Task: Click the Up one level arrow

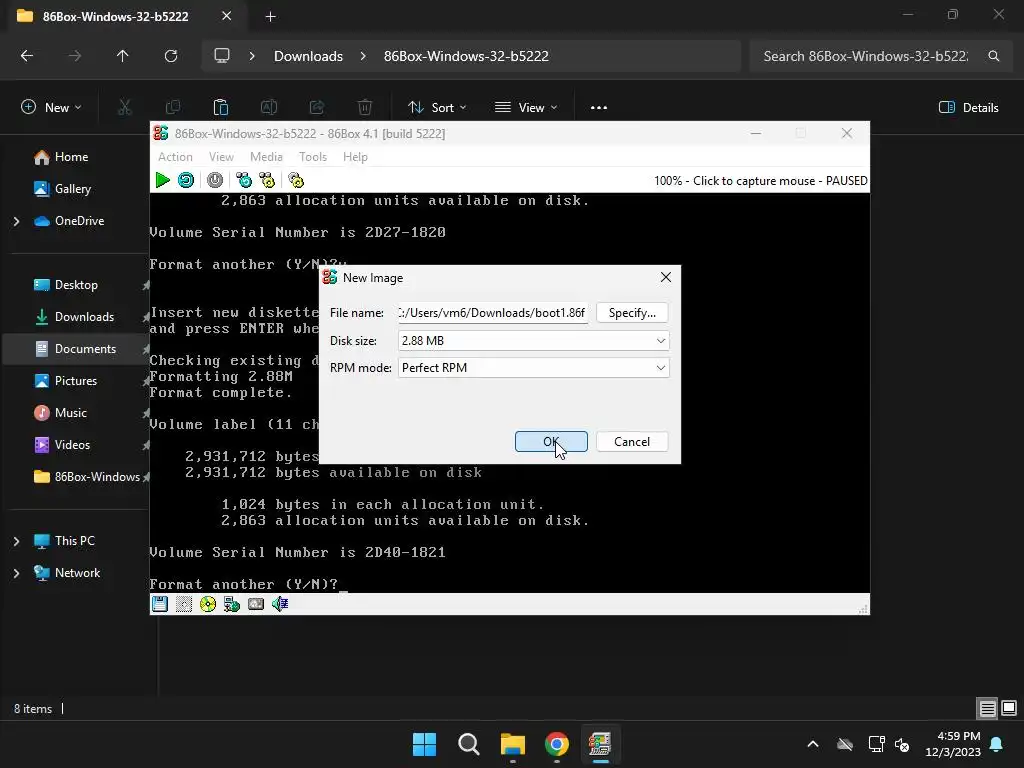Action: 122,56
